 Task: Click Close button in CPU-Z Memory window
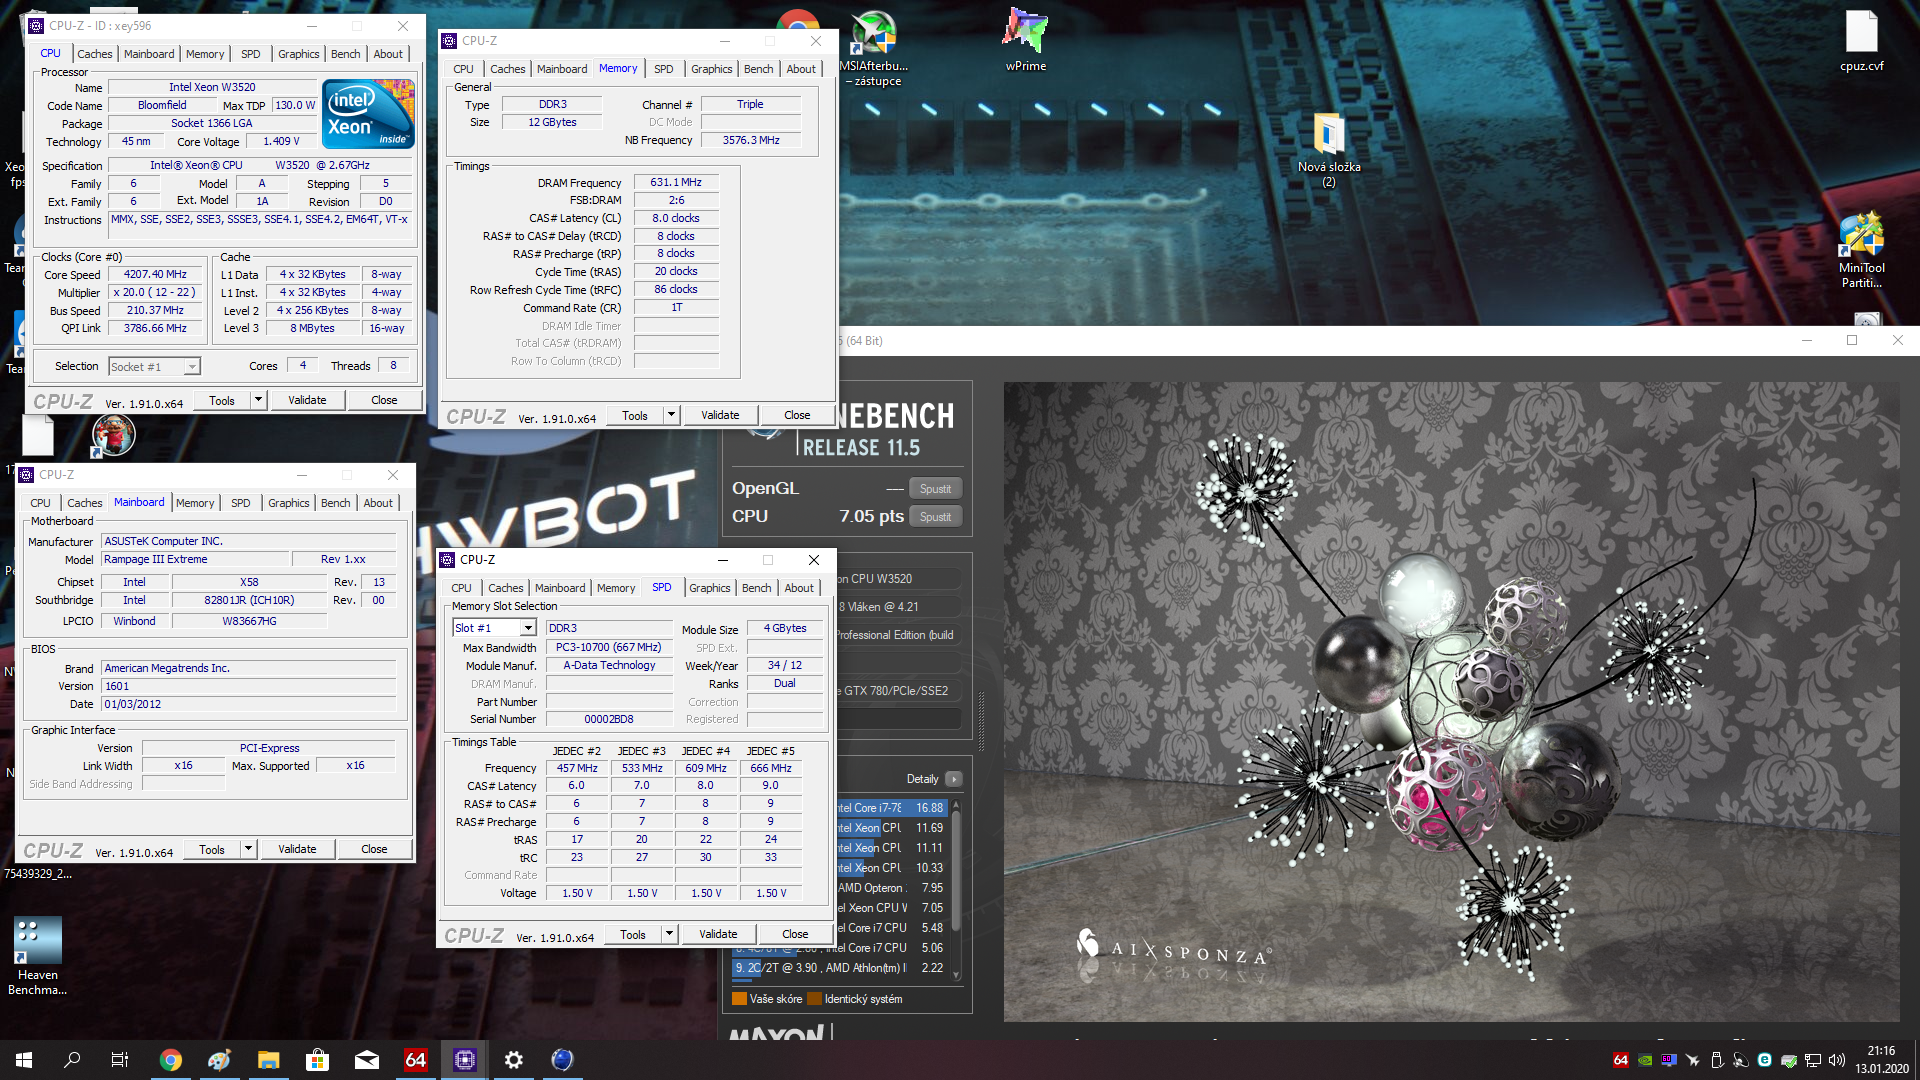797,415
